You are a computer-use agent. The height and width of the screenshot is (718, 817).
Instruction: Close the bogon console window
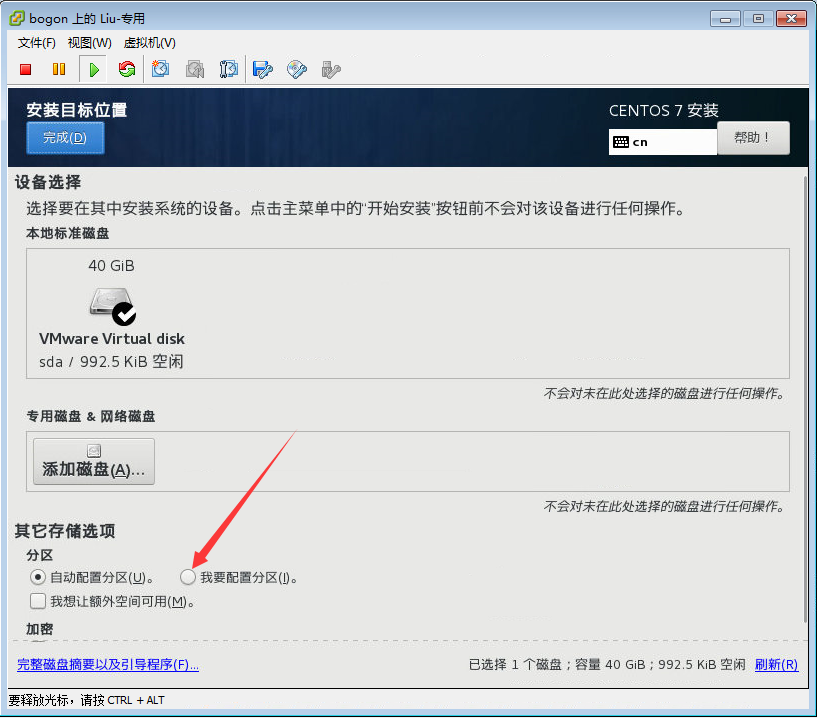[791, 19]
